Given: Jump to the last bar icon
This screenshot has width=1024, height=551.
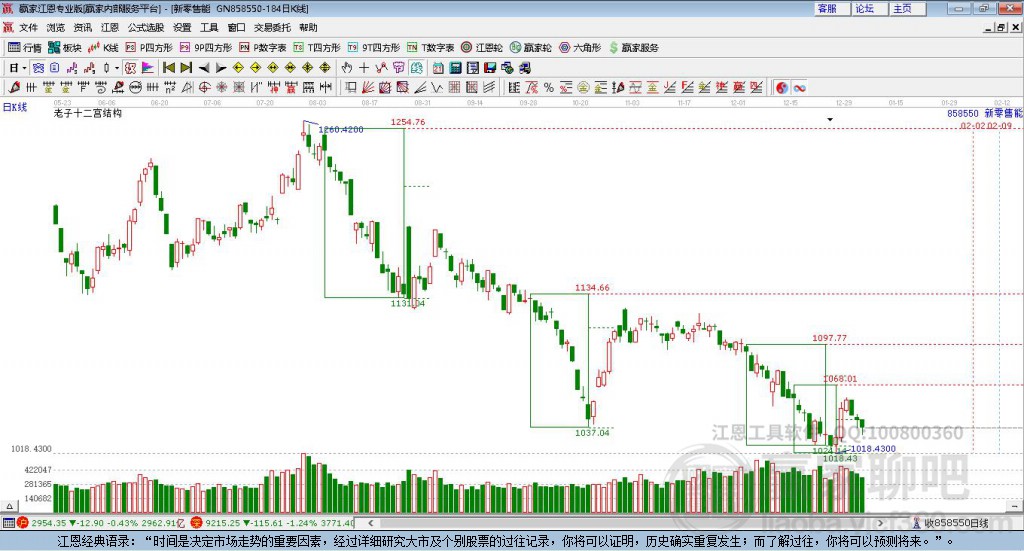Looking at the screenshot, I should click(x=186, y=68).
